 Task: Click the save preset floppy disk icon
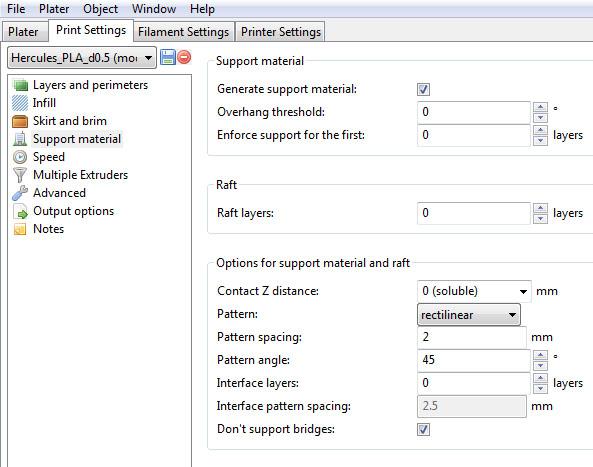coord(168,57)
